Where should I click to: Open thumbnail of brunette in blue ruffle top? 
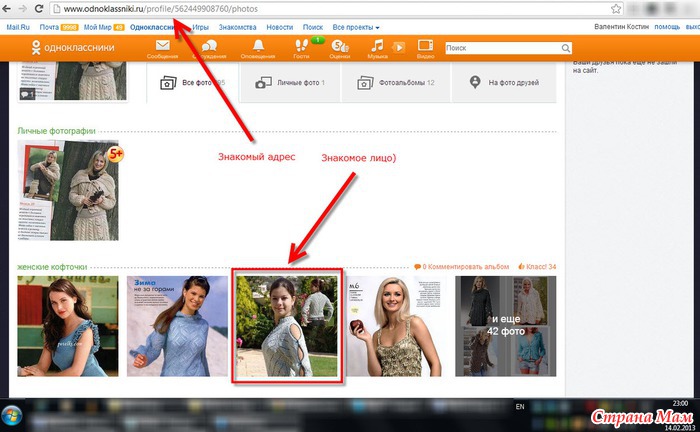point(68,326)
